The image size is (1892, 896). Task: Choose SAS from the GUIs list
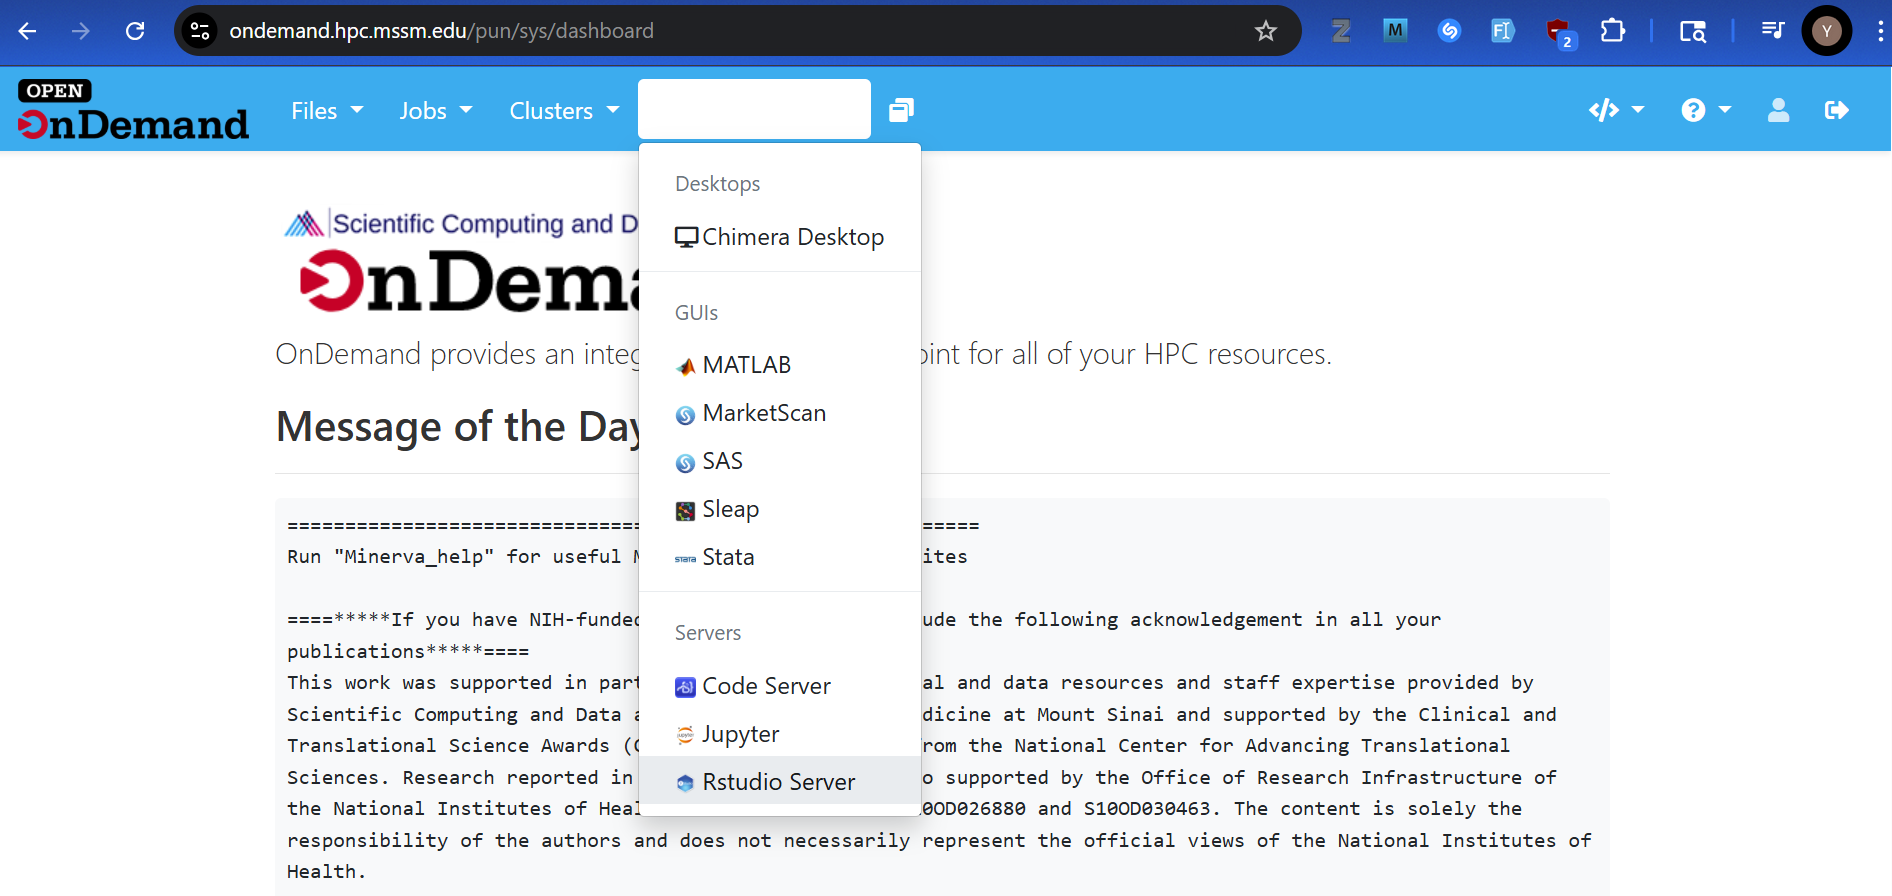coord(780,461)
